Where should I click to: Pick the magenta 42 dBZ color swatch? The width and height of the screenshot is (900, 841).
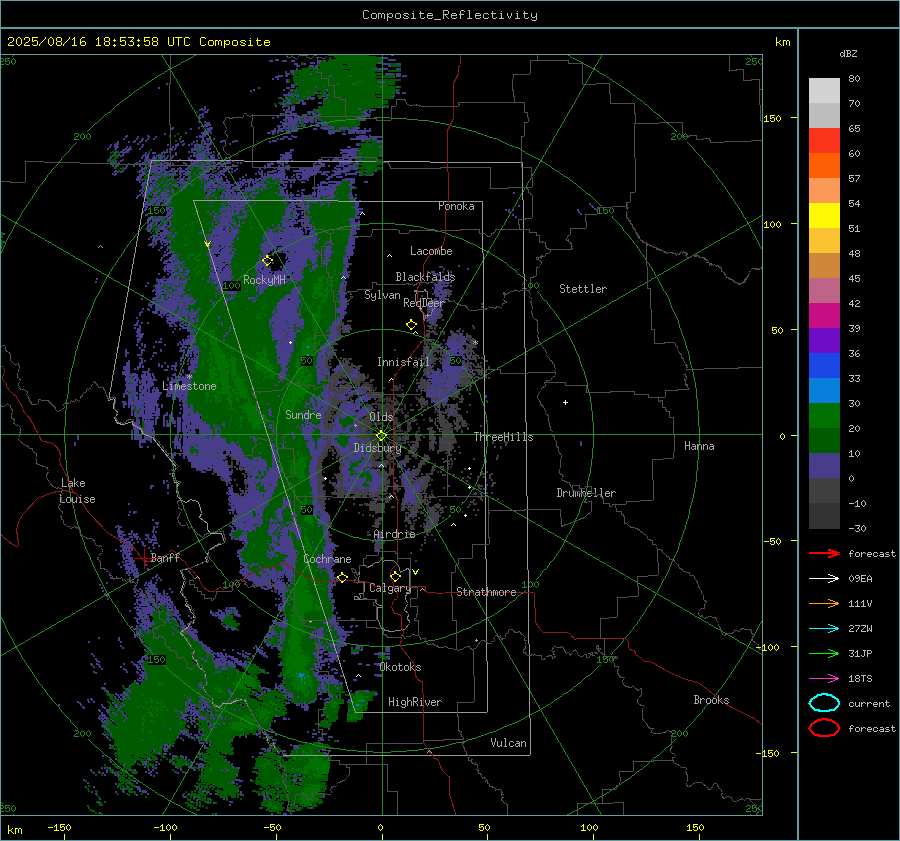pyautogui.click(x=824, y=316)
